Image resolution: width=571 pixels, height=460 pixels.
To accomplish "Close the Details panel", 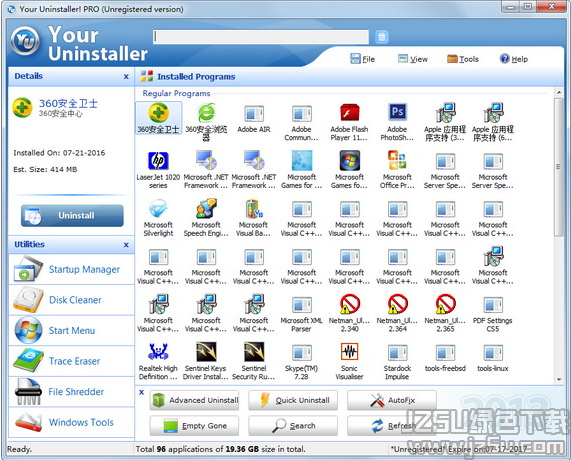I will point(126,76).
